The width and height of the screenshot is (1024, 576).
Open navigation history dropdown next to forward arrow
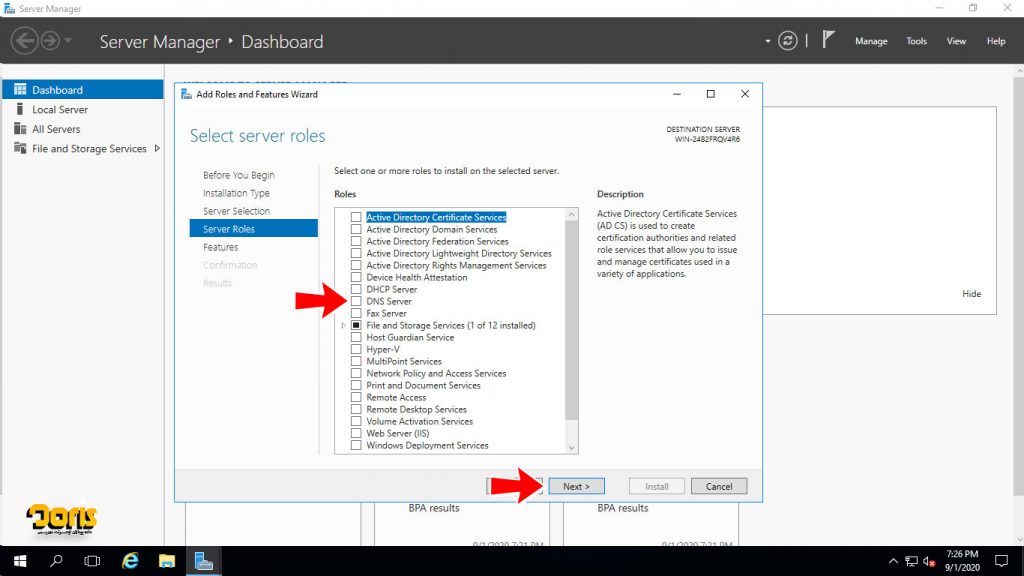tap(68, 41)
